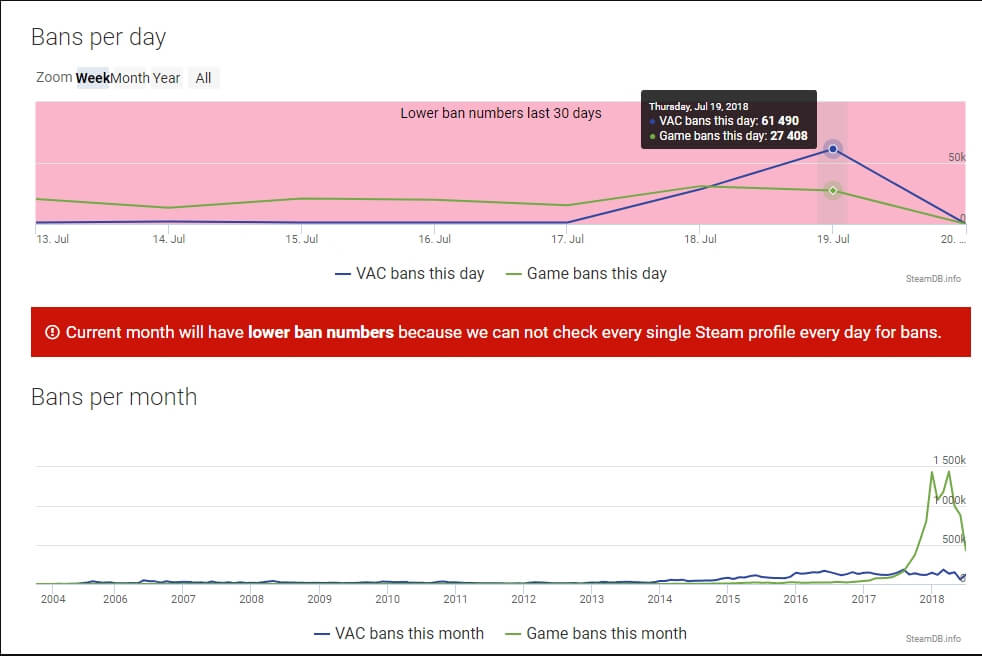982x656 pixels.
Task: Click the 2018 label on monthly chart axis
Action: 932,599
